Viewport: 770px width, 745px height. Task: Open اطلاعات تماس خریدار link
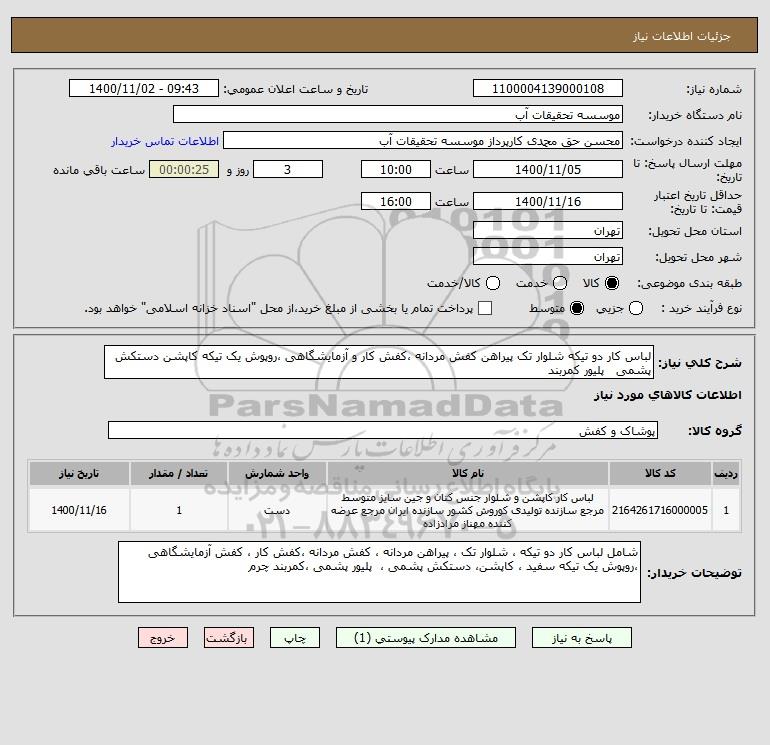tap(165, 141)
